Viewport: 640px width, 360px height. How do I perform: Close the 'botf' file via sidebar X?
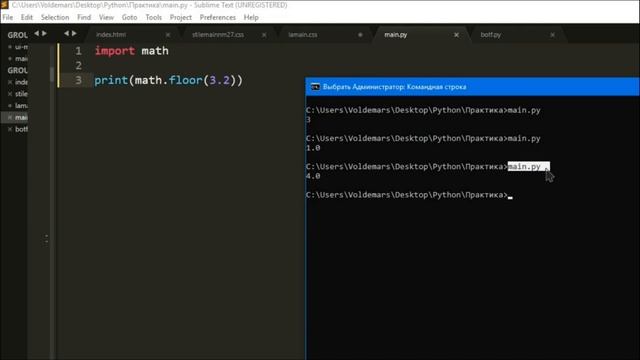[x=10, y=129]
